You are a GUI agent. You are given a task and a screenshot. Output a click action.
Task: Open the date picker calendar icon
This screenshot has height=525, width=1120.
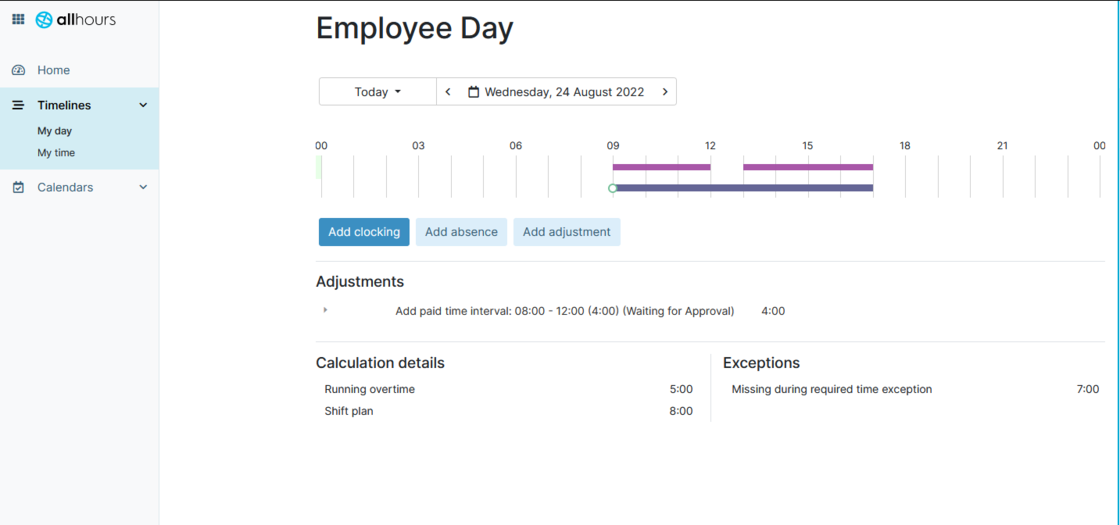(474, 92)
